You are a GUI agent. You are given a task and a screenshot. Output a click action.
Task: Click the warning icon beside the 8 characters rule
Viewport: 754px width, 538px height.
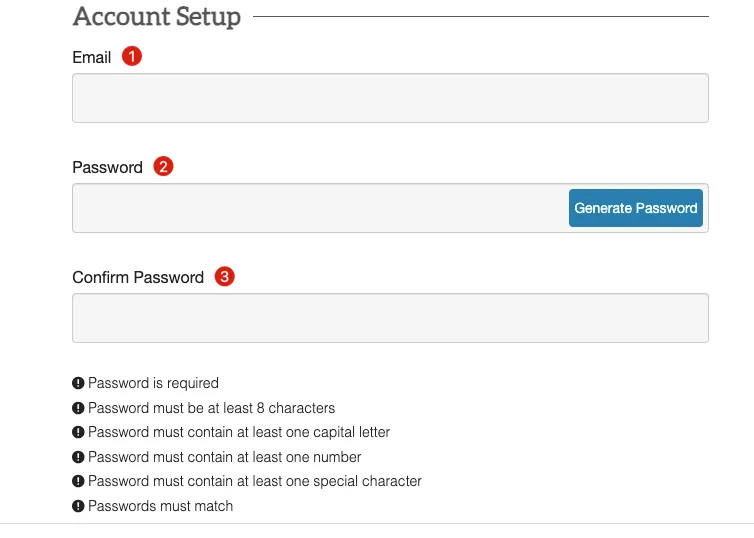point(78,408)
